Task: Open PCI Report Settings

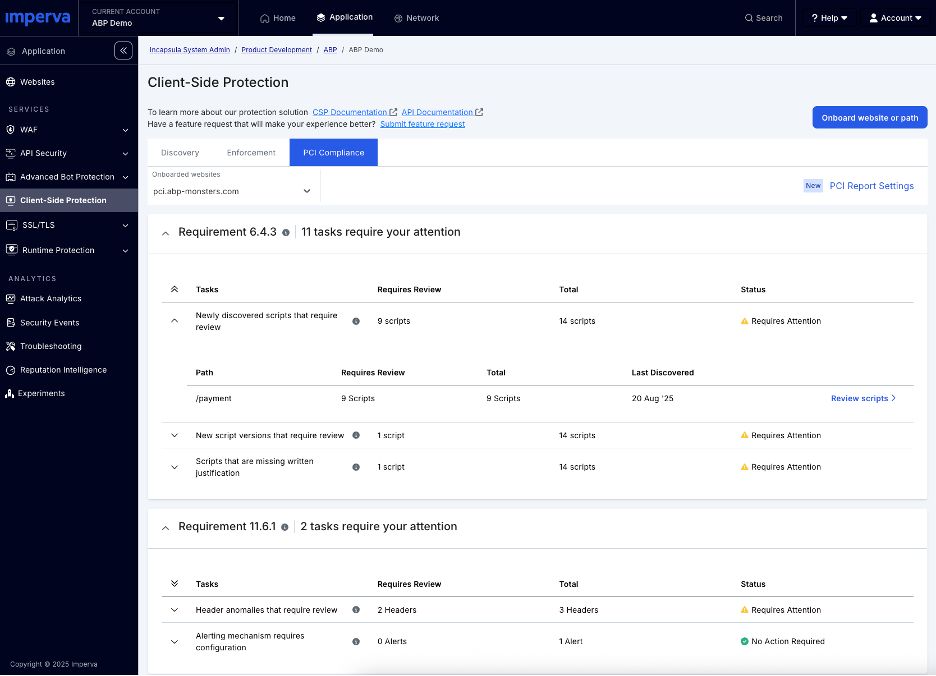Action: (871, 186)
